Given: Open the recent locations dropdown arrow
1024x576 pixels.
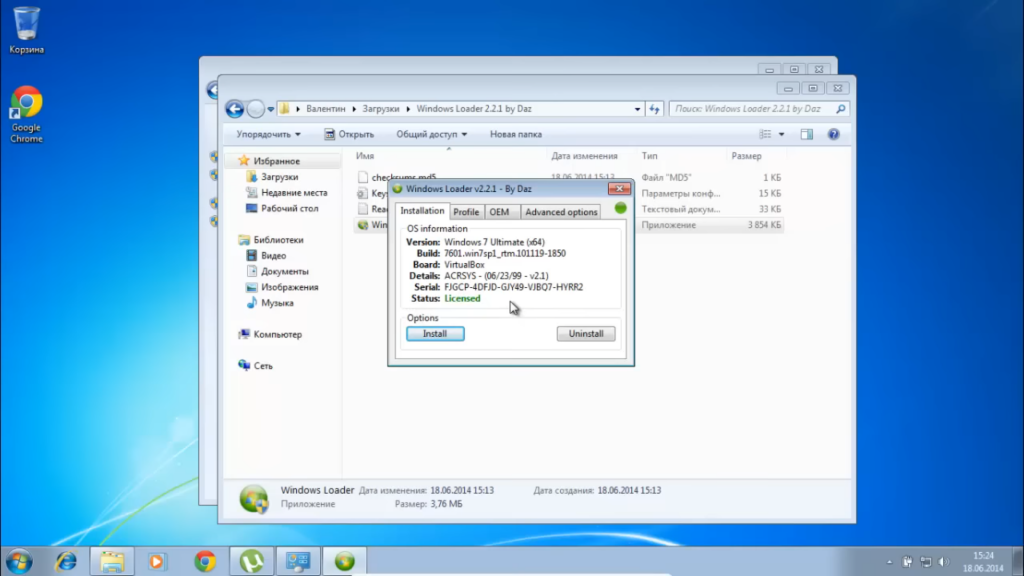Looking at the screenshot, I should coord(270,109).
